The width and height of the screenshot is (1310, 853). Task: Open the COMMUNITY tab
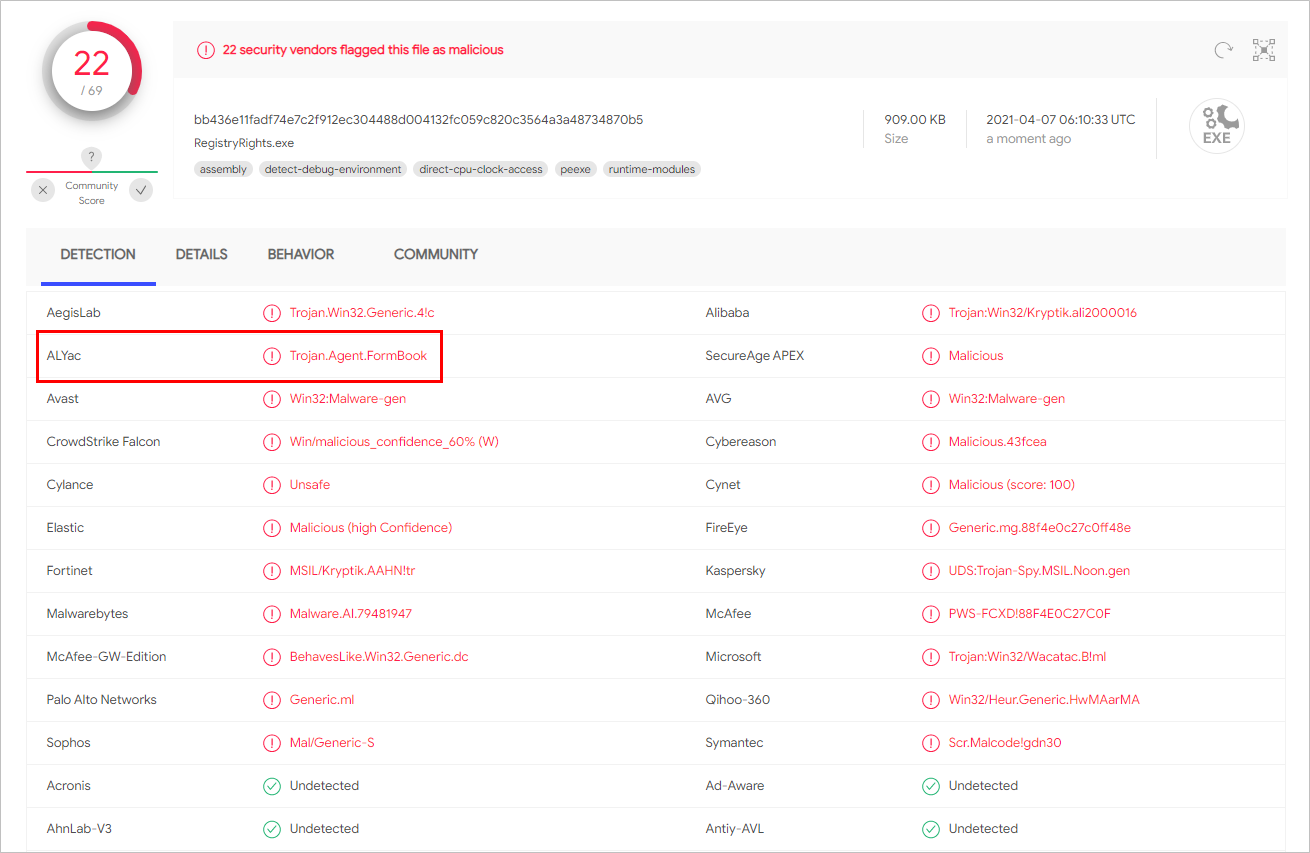click(436, 255)
